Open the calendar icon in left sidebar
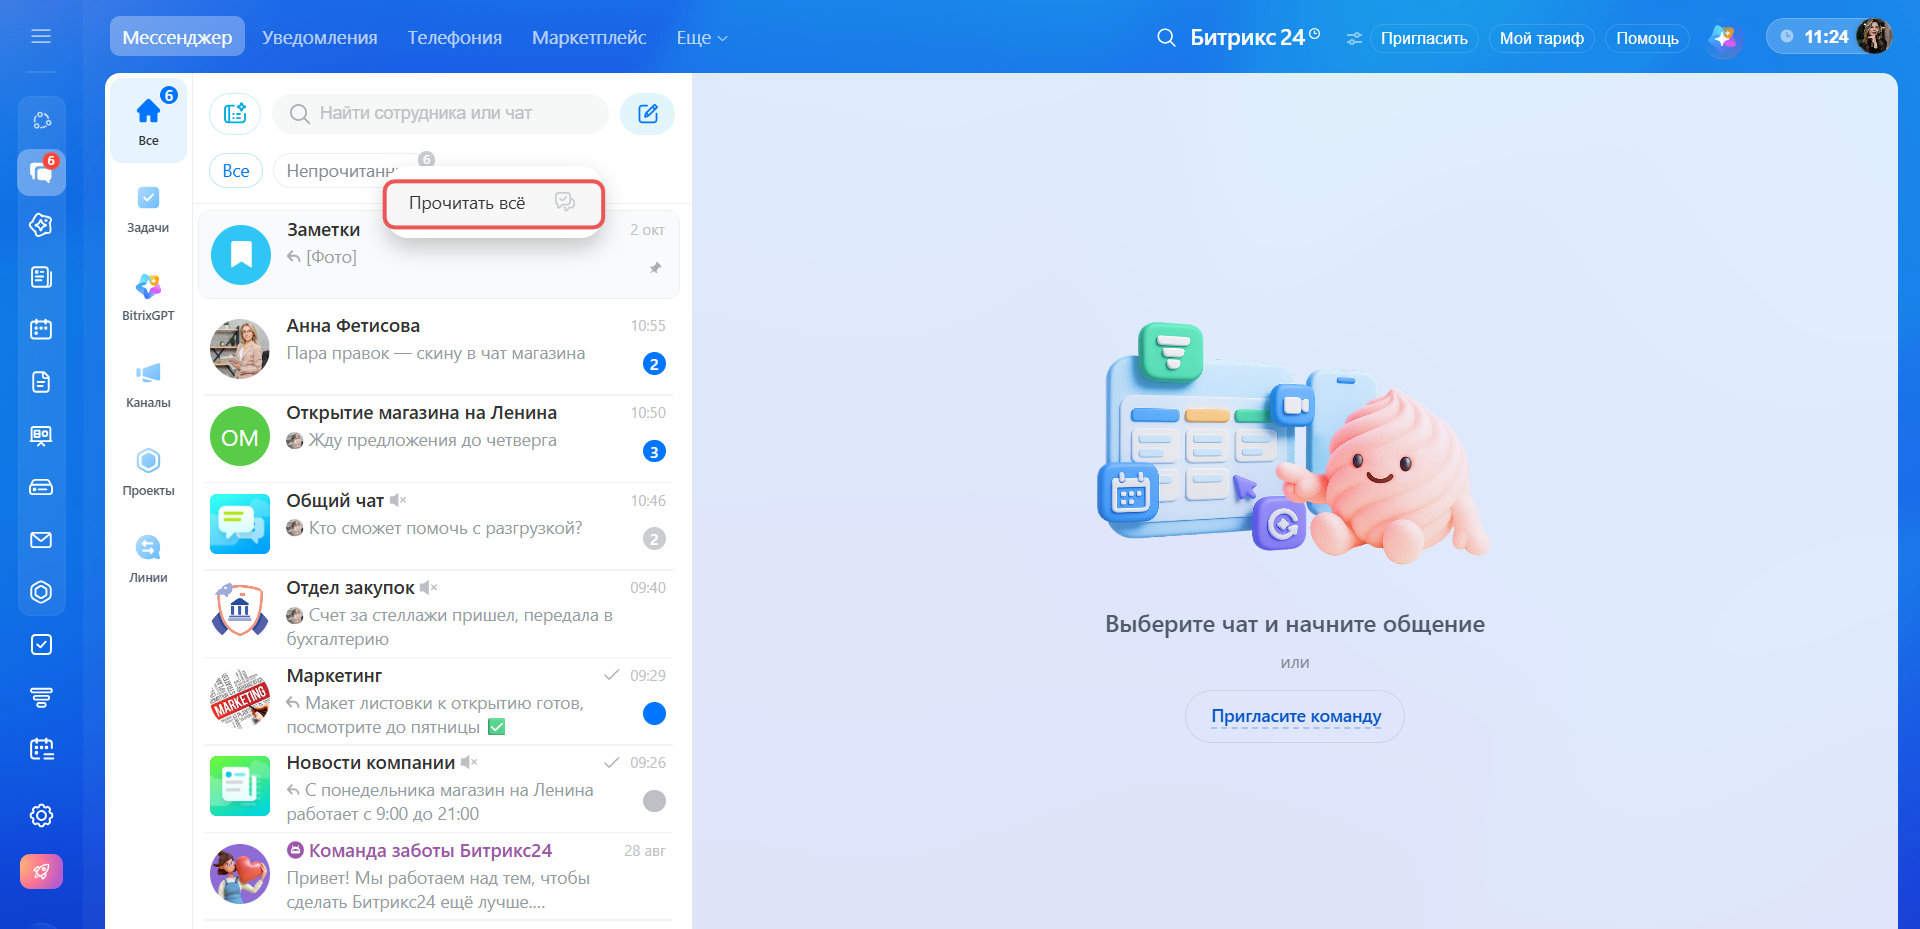This screenshot has height=929, width=1920. [x=41, y=330]
